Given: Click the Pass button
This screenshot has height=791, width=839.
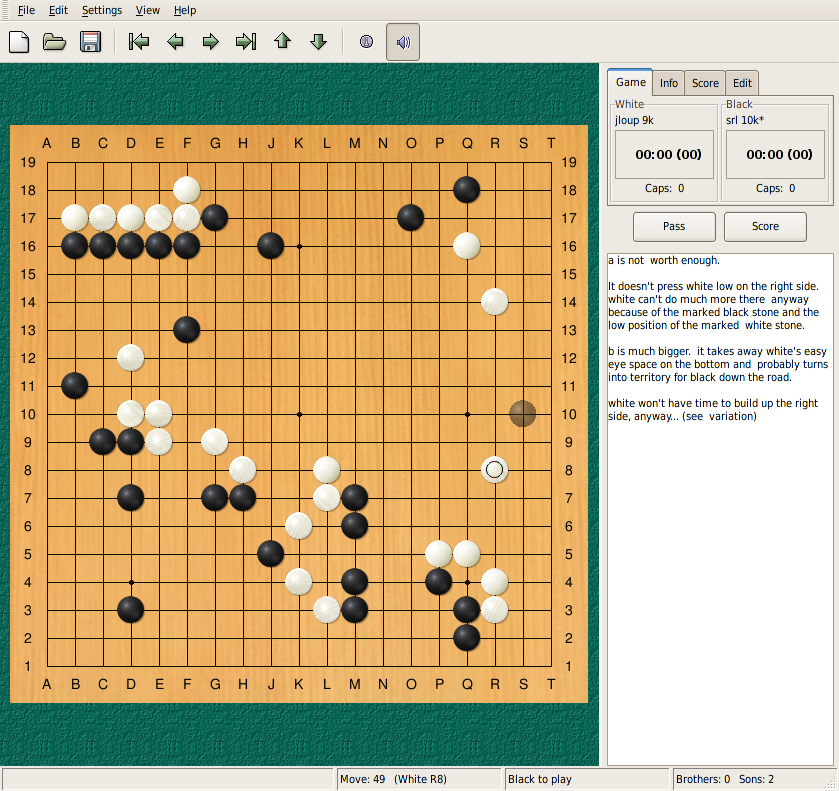Looking at the screenshot, I should point(674,226).
